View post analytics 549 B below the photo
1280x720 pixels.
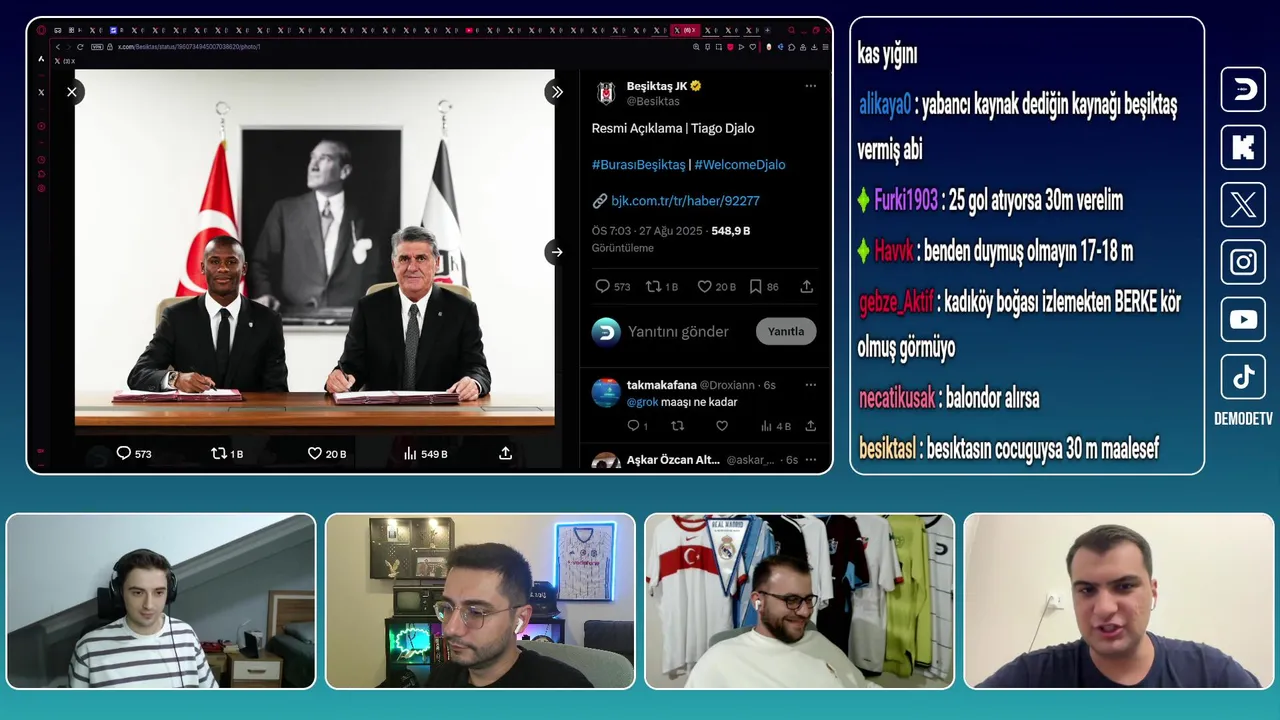click(425, 453)
